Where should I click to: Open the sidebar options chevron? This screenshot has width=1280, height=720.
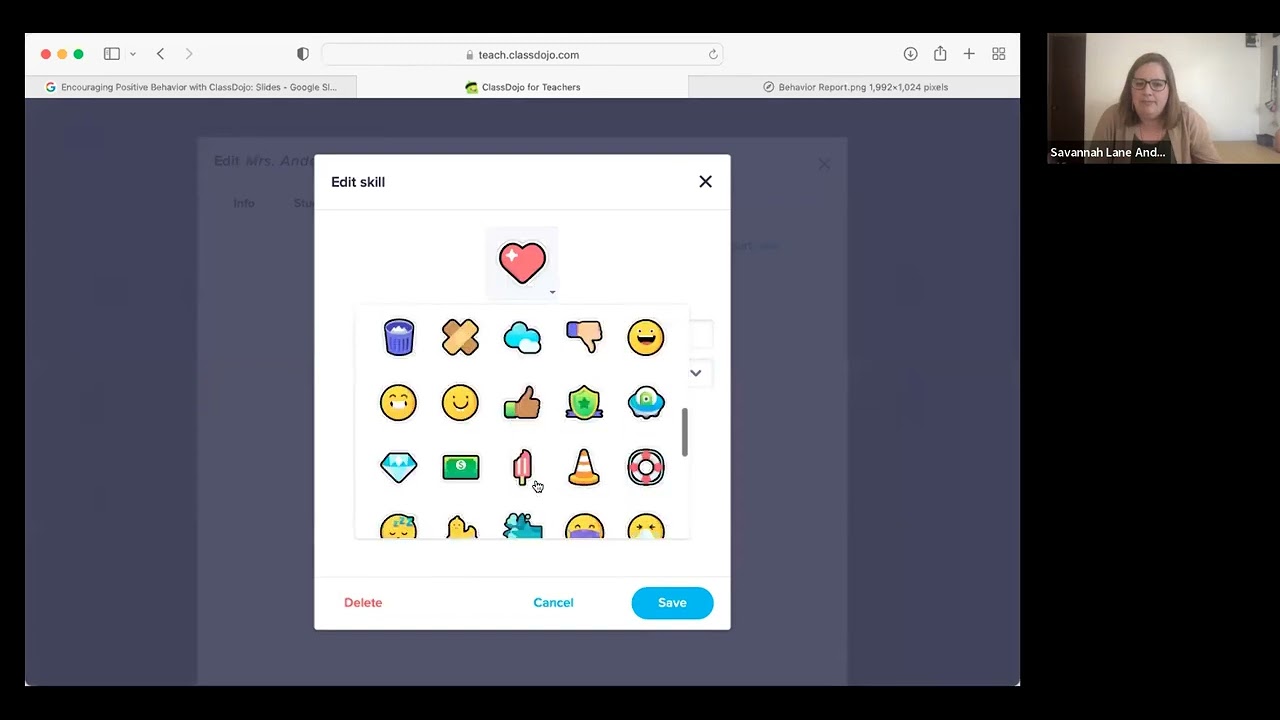click(132, 54)
